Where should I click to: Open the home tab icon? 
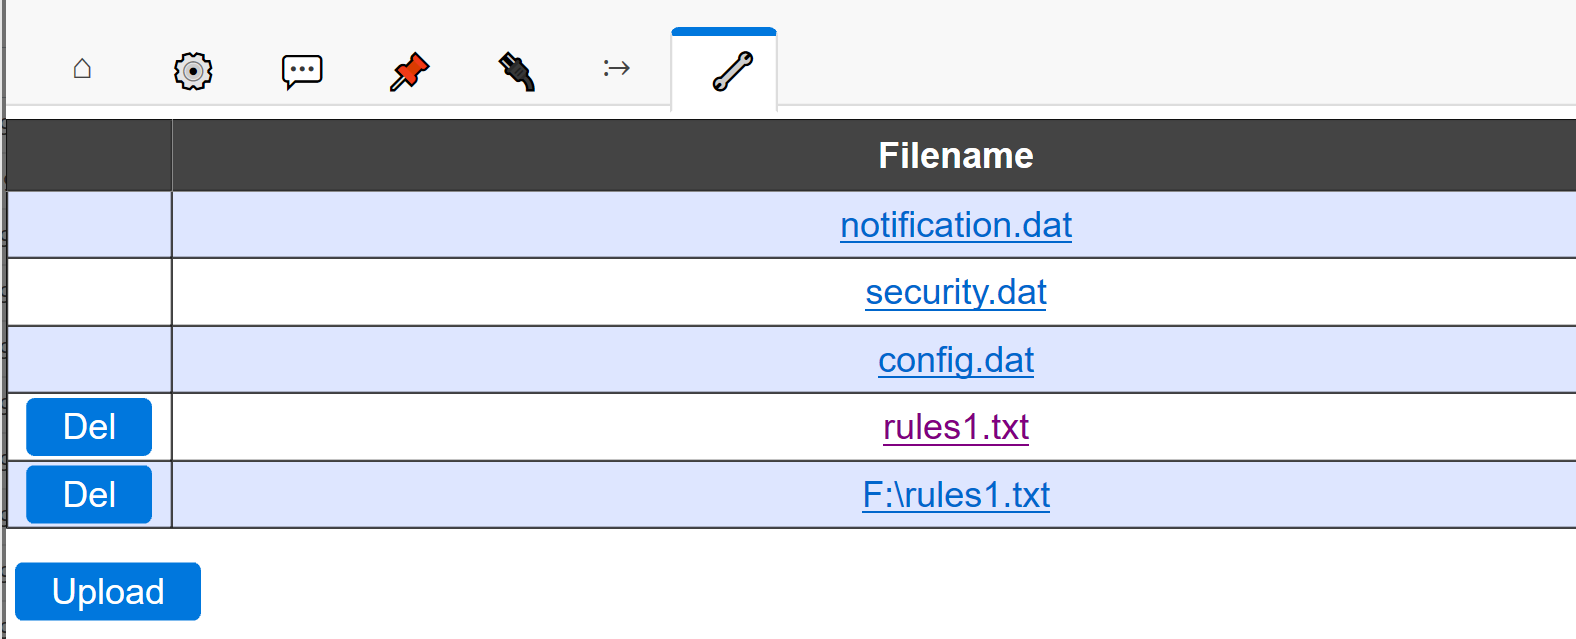tap(82, 69)
